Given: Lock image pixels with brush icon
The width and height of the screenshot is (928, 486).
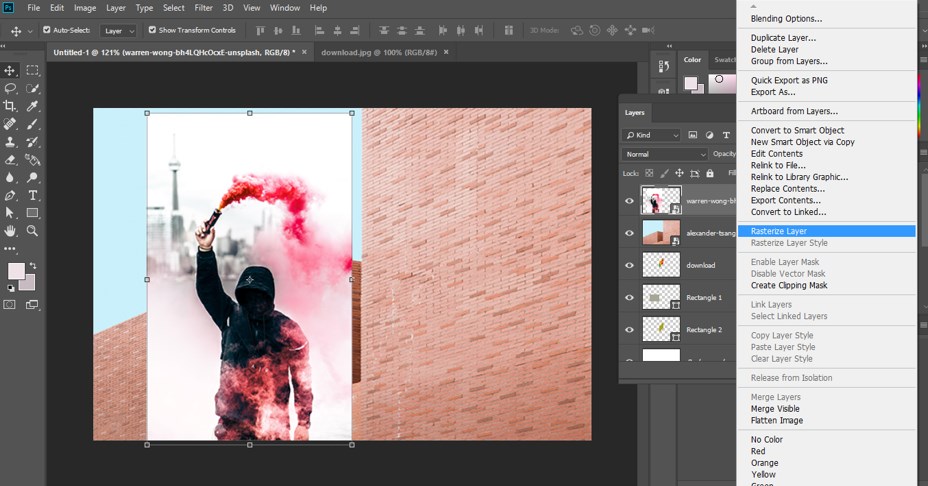Looking at the screenshot, I should coord(664,173).
